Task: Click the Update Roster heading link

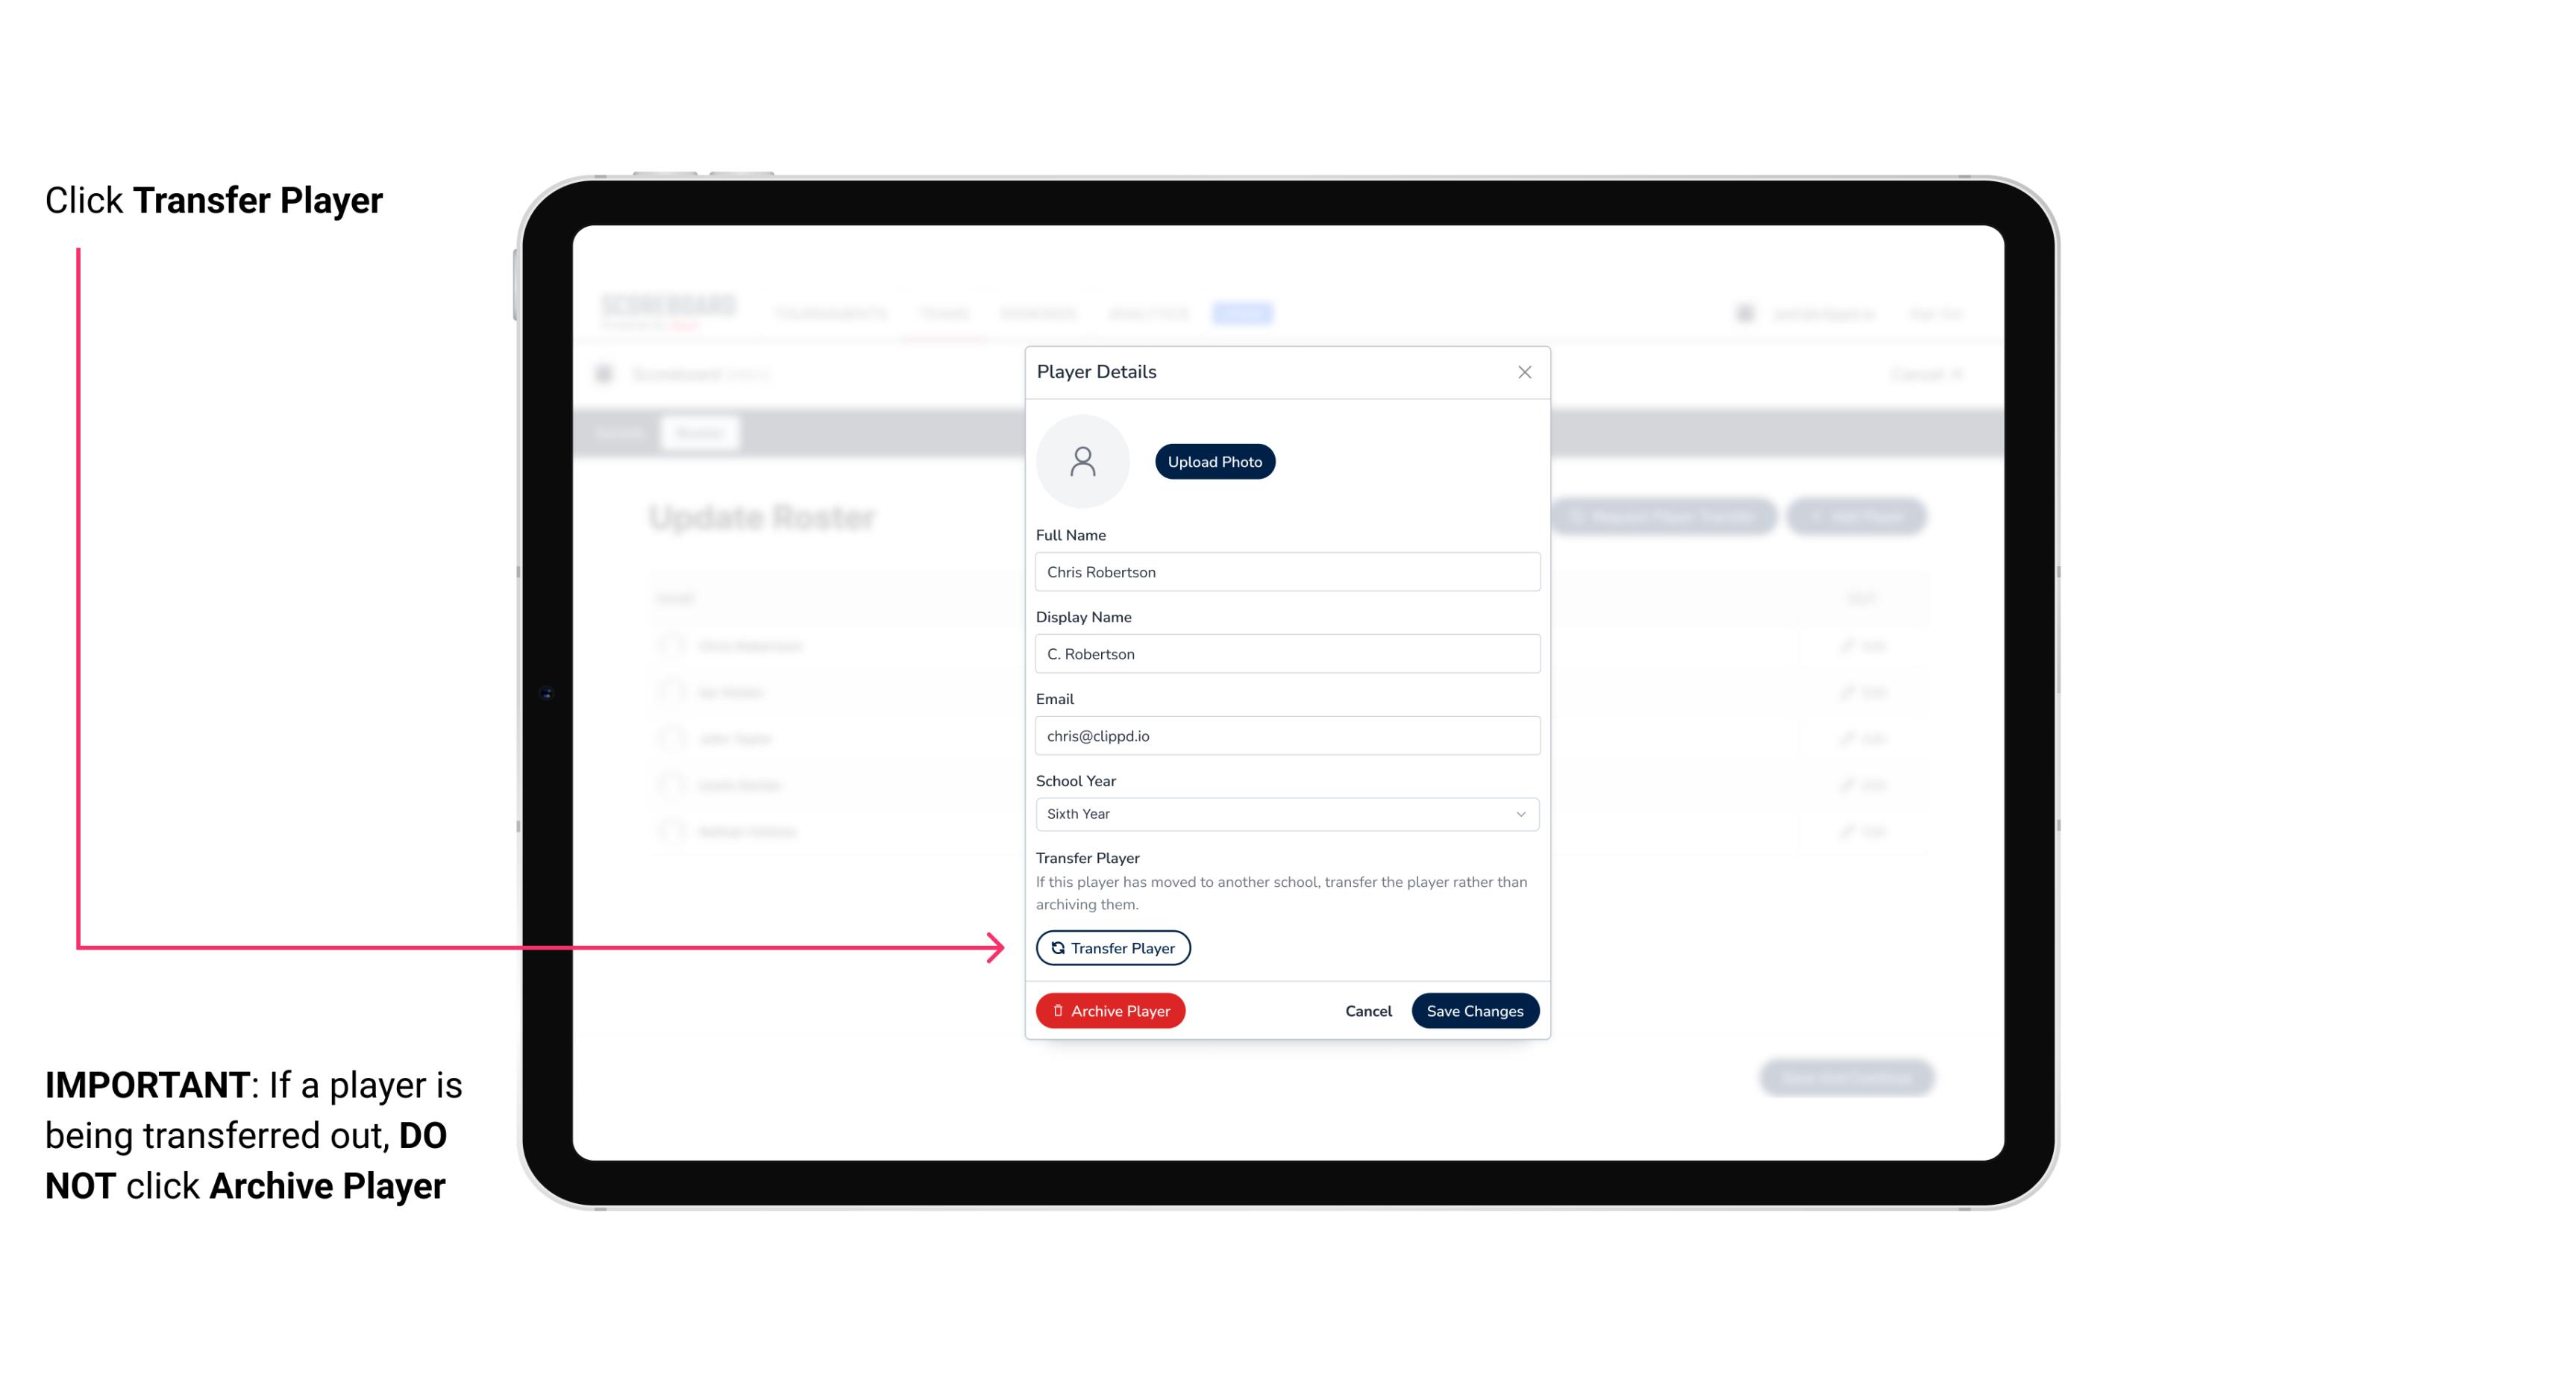Action: click(766, 515)
